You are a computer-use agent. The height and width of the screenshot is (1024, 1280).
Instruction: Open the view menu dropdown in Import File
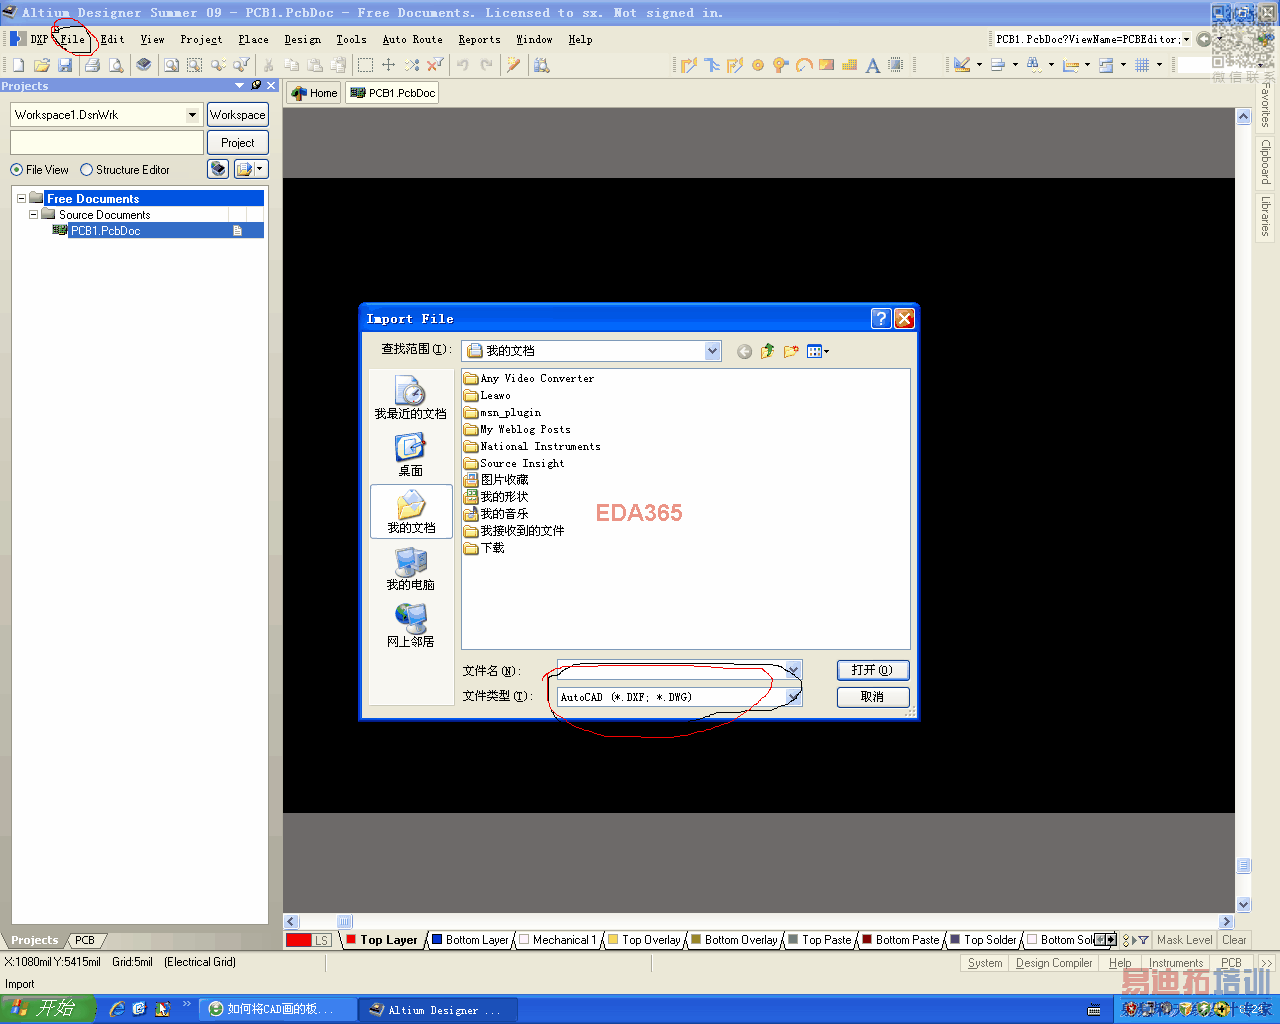[818, 351]
